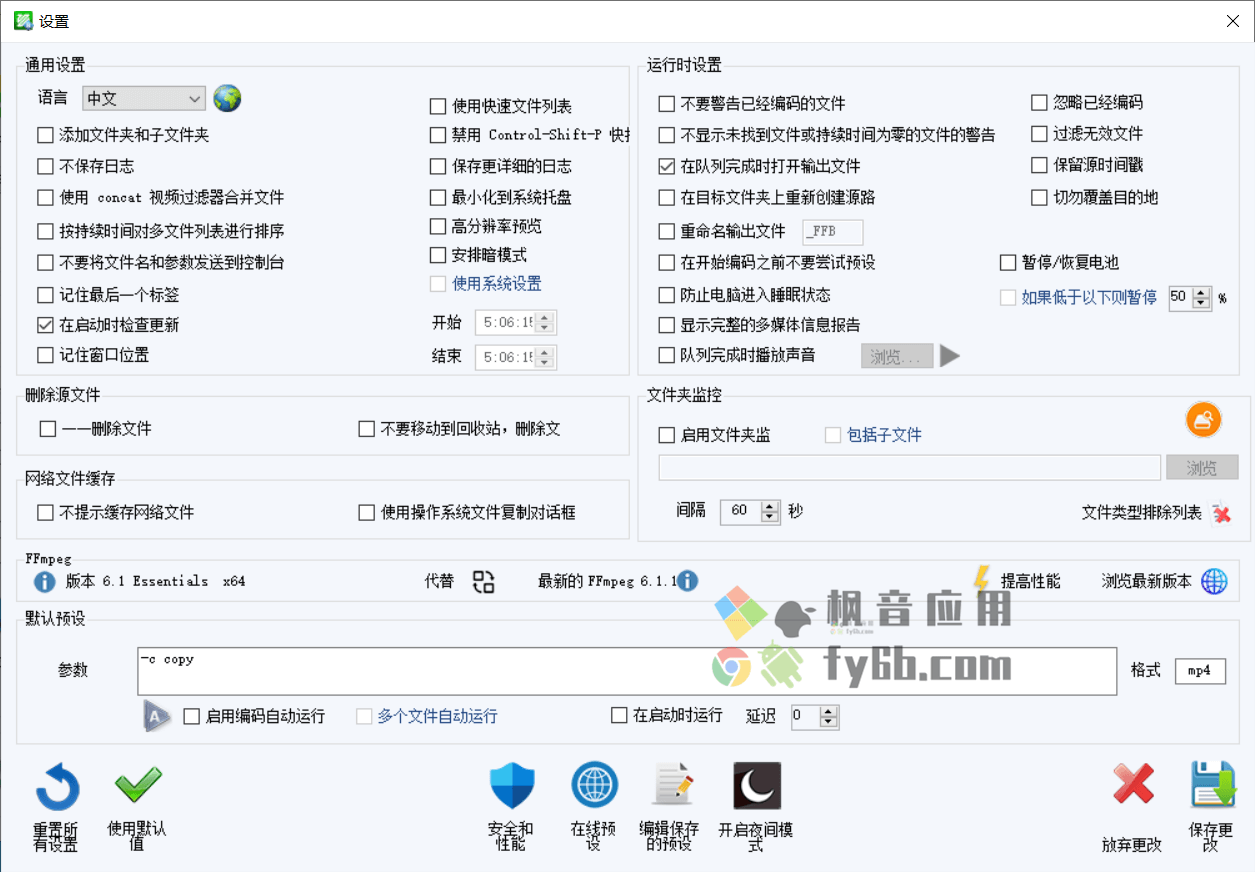This screenshot has width=1255, height=872.
Task: Click the play sound triangle icon
Action: point(950,356)
